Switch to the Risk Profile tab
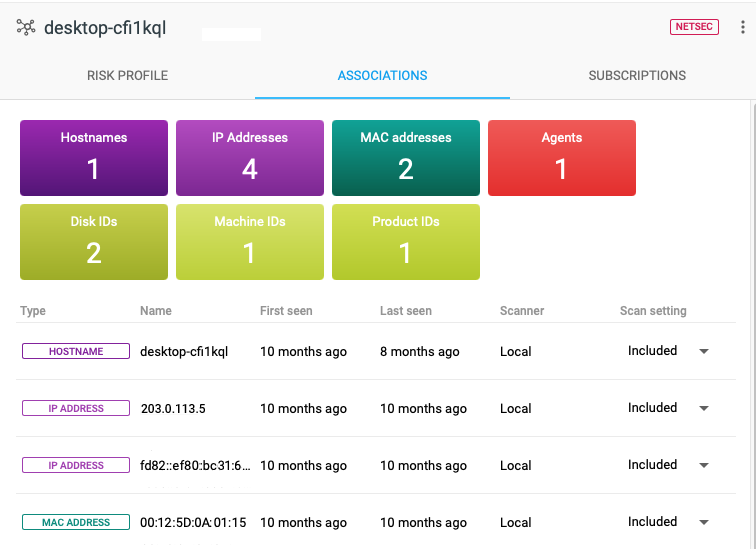Image resolution: width=756 pixels, height=549 pixels. [x=127, y=75]
